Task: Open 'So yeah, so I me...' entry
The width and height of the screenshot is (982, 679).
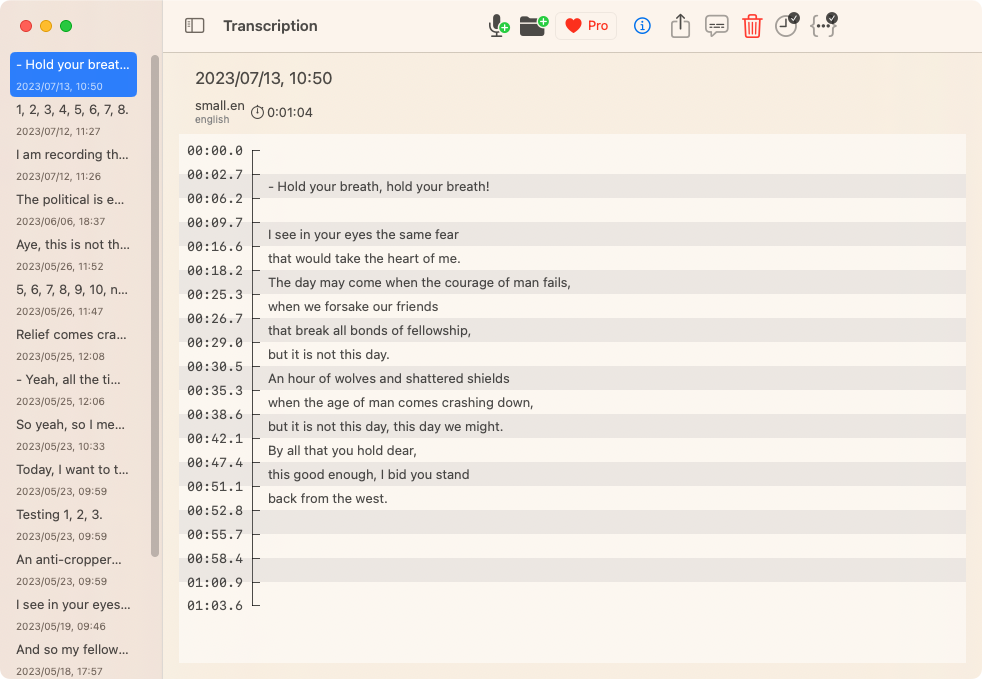Action: coord(73,435)
